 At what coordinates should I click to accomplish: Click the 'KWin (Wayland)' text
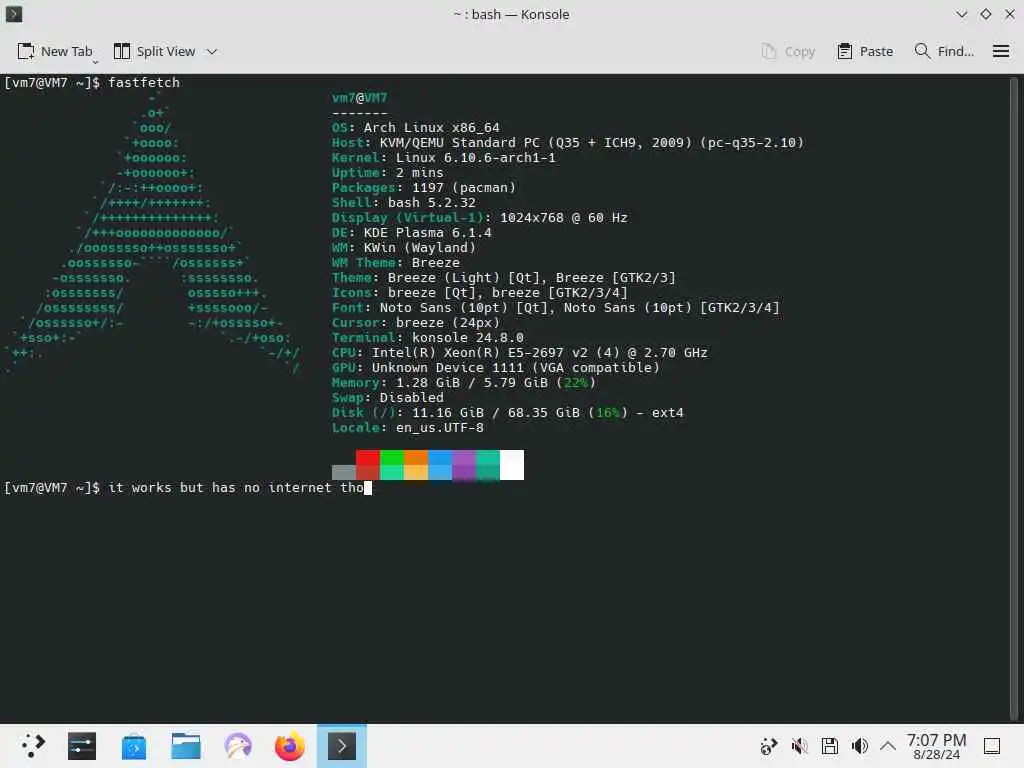point(420,248)
